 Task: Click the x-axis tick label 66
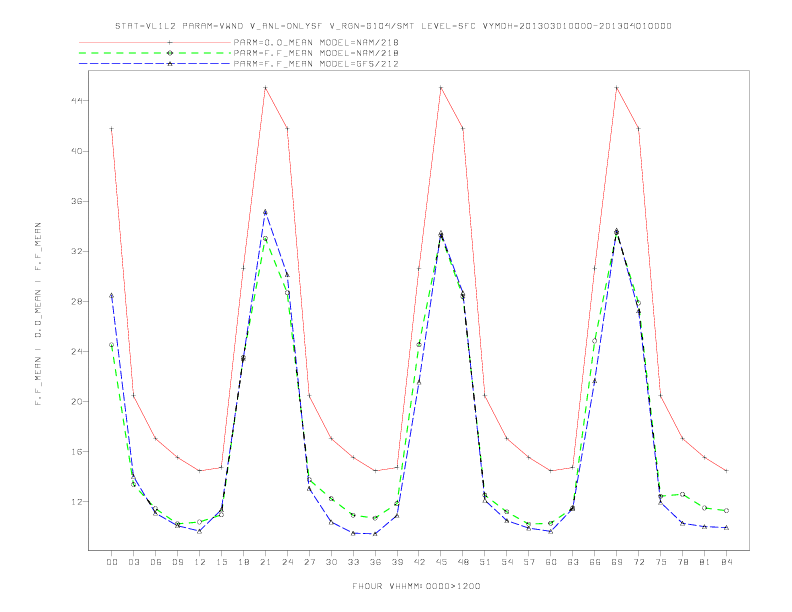click(595, 562)
